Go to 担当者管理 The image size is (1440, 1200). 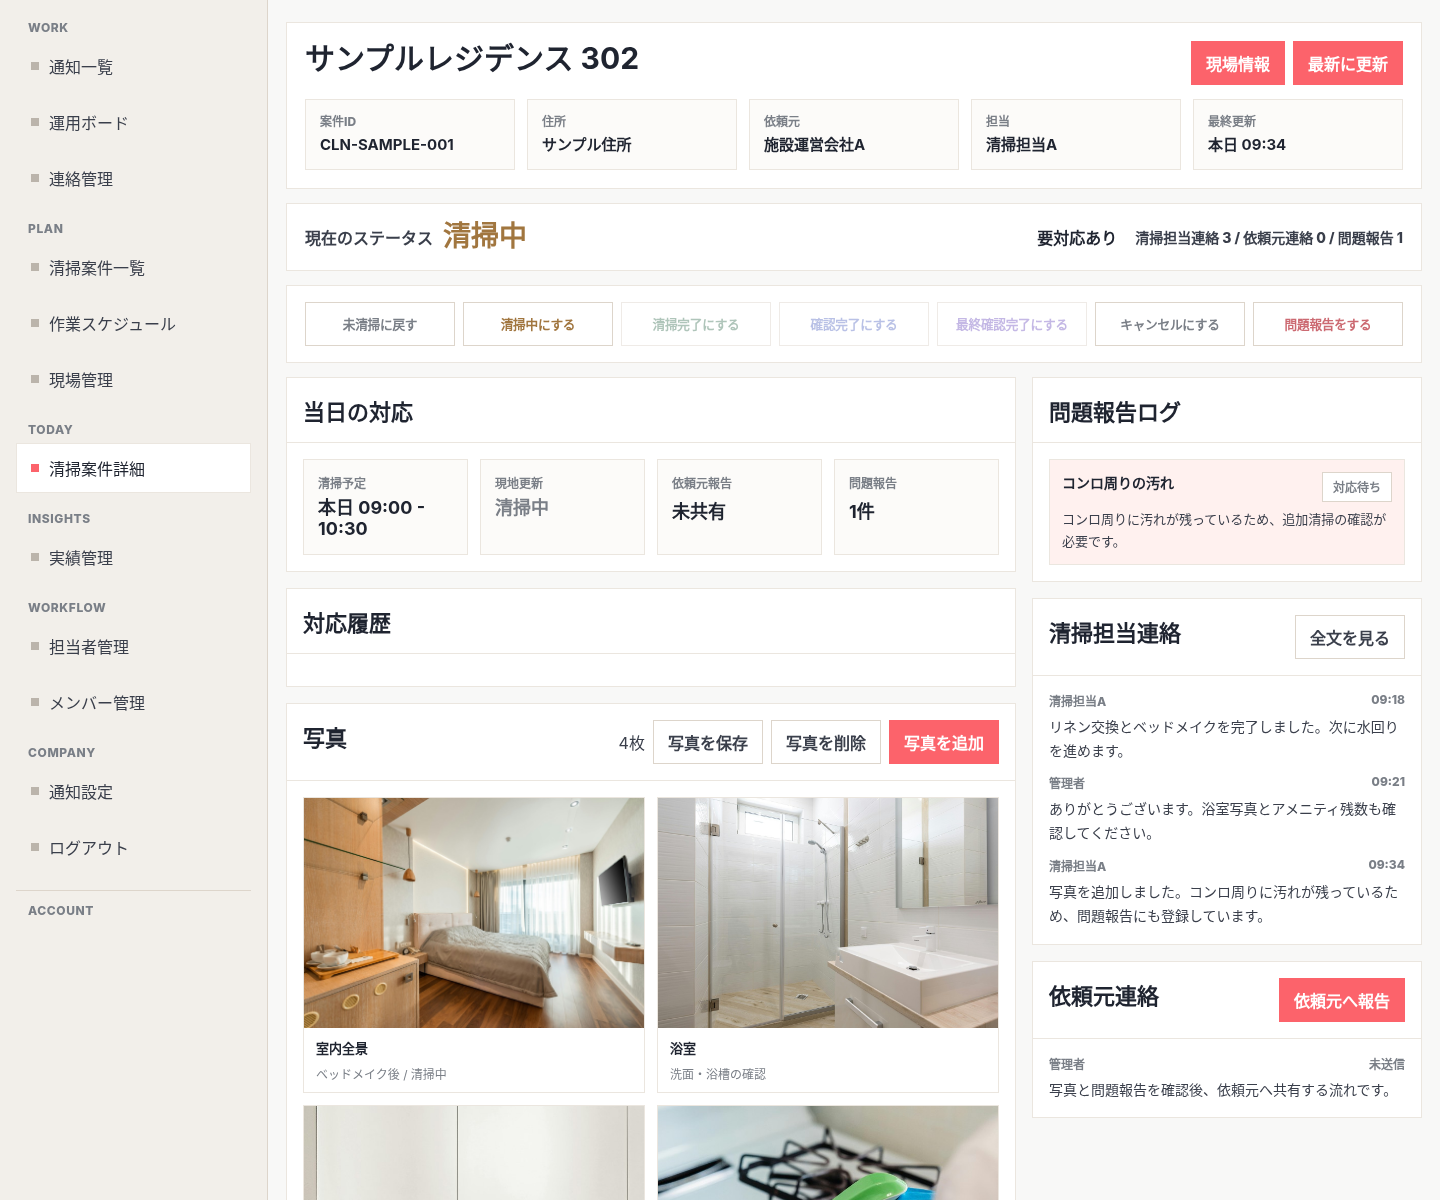click(133, 647)
